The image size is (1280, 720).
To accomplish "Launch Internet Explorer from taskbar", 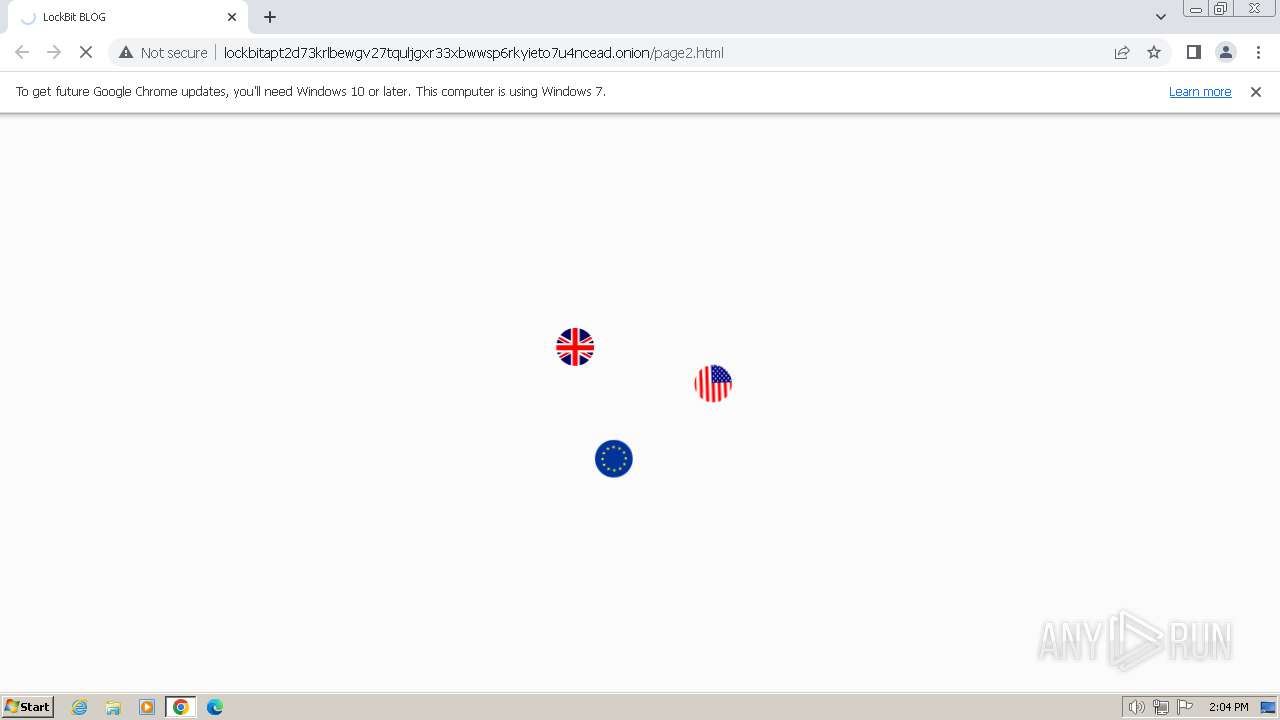I will coord(80,707).
